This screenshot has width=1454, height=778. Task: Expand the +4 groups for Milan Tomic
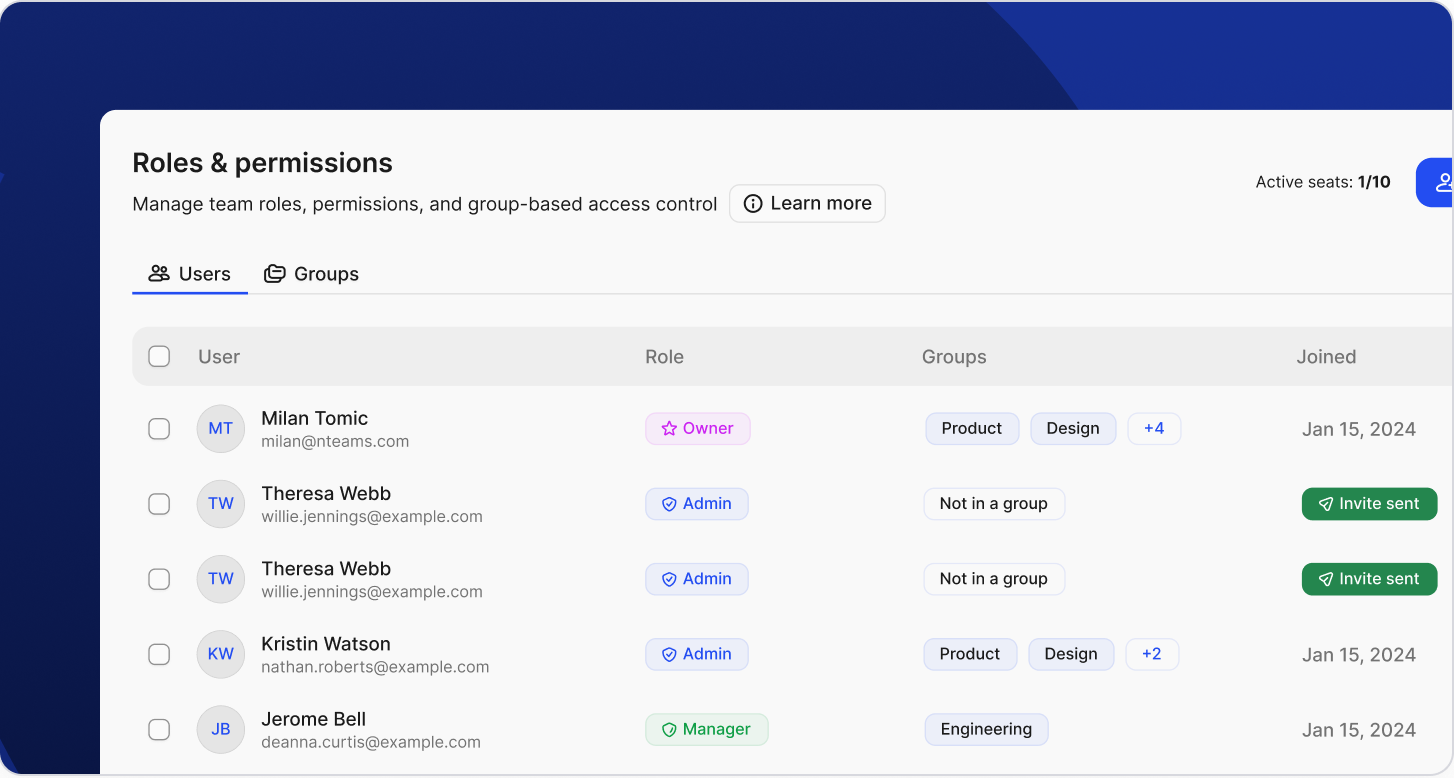[x=1154, y=429]
